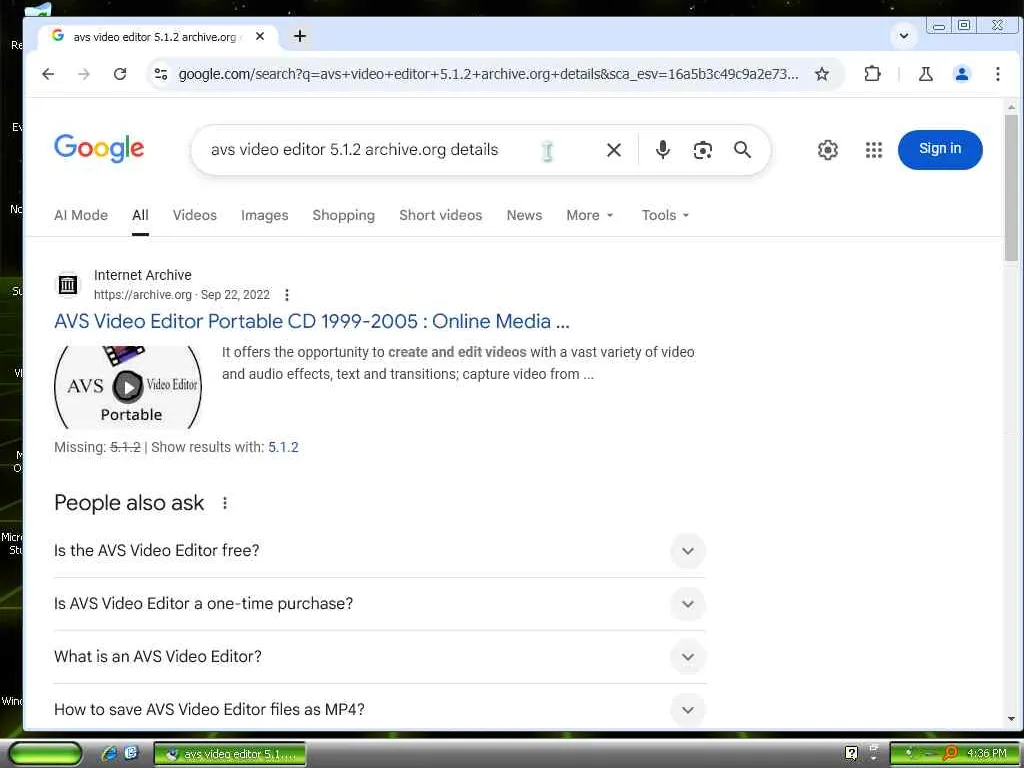Select the avs video editor taskbar button
The height and width of the screenshot is (768, 1024).
point(230,754)
